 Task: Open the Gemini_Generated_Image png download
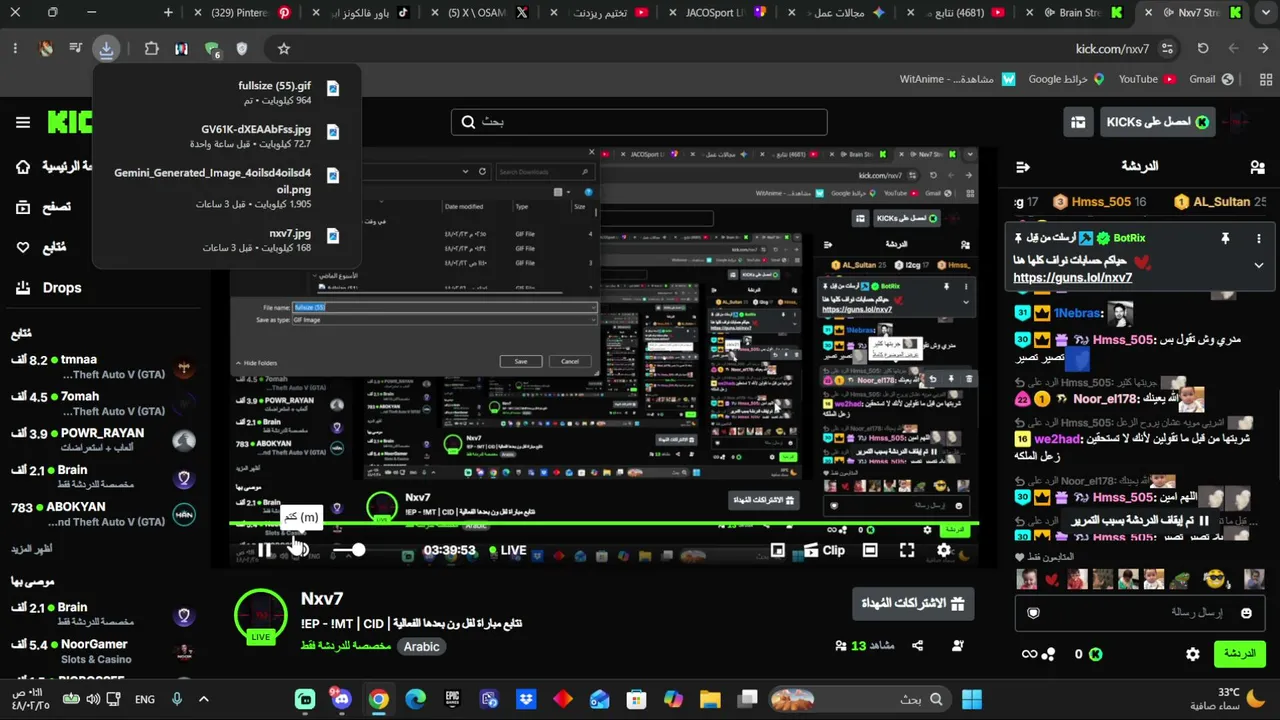(x=225, y=188)
